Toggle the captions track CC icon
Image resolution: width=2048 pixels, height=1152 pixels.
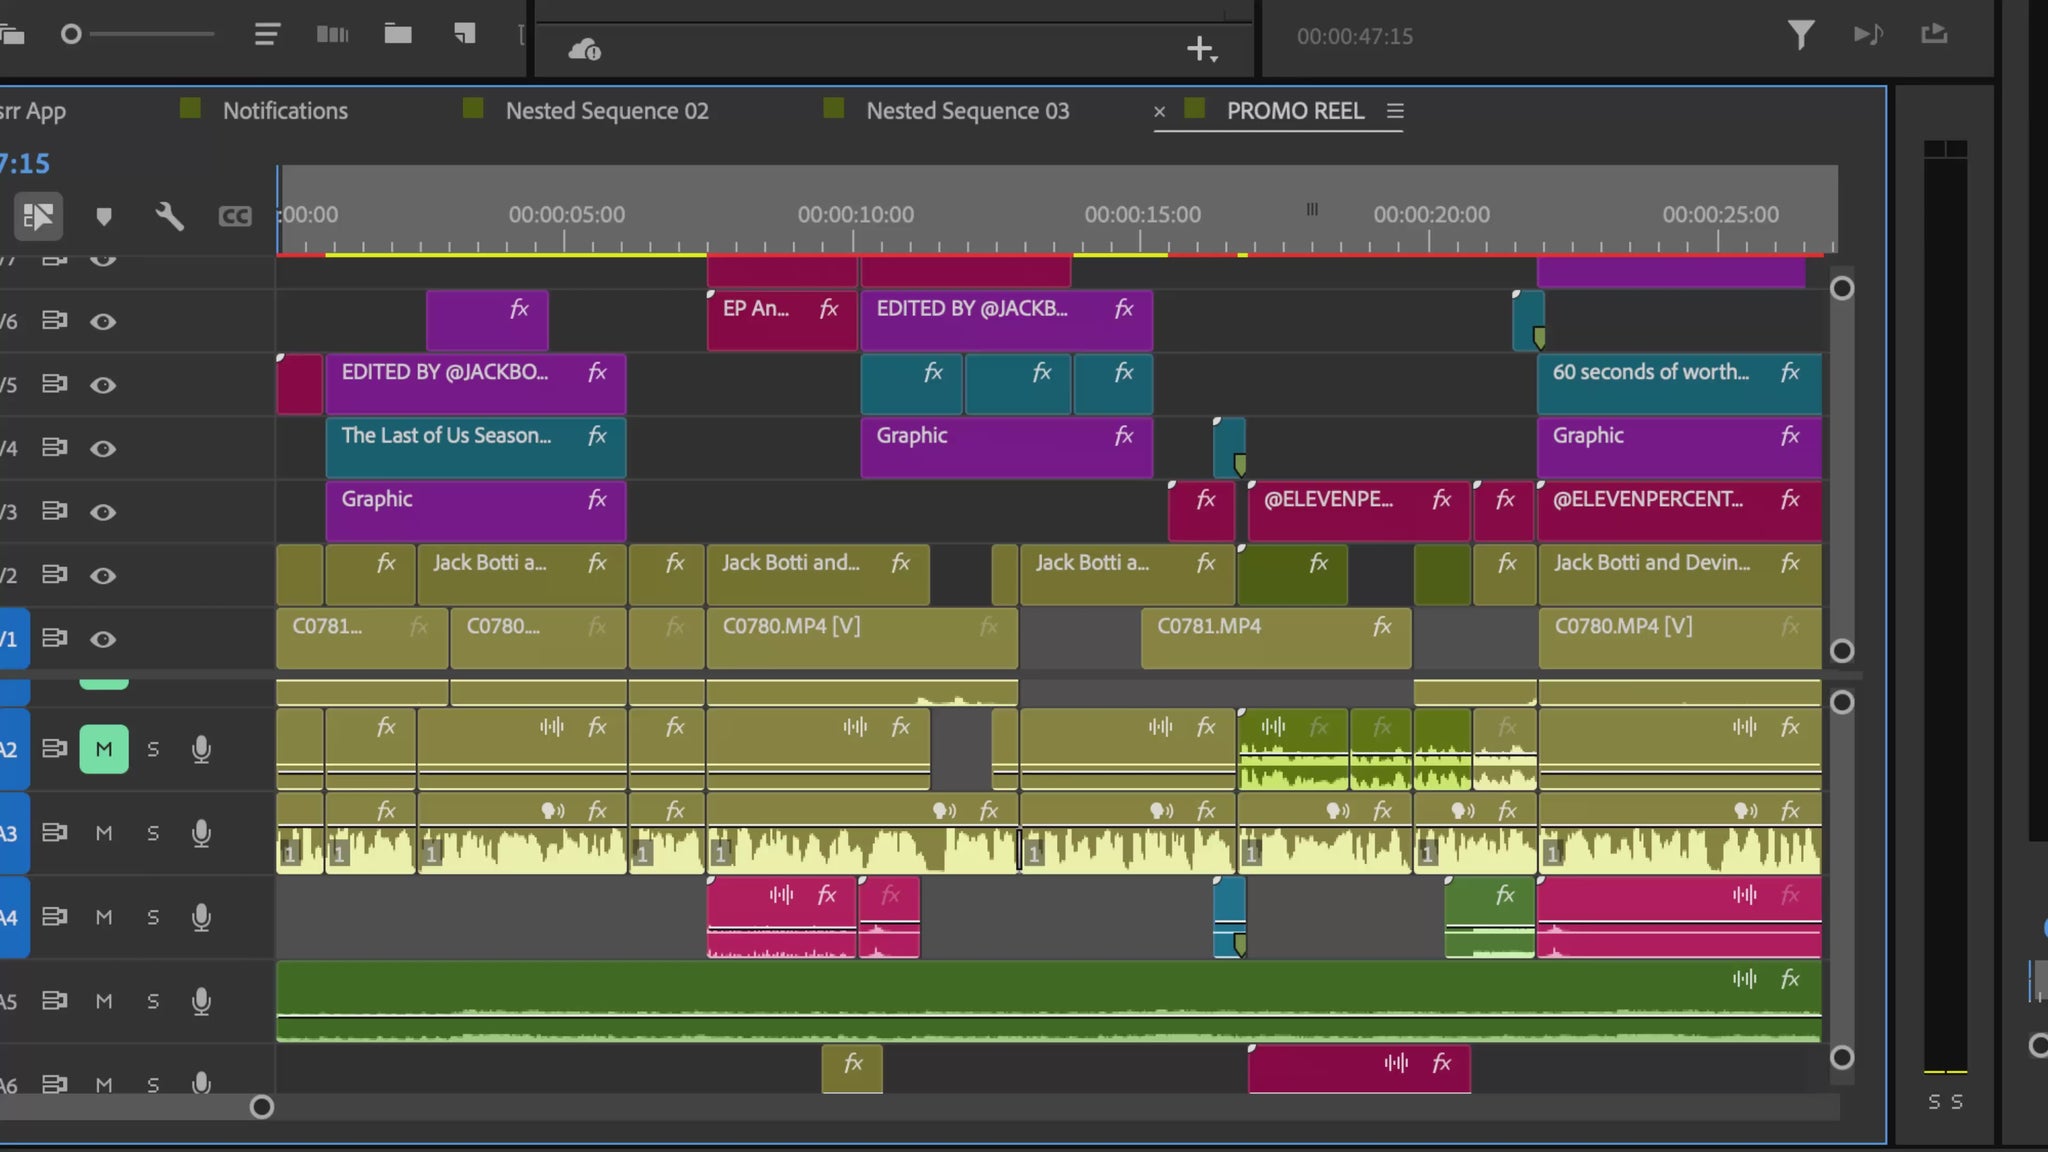(235, 216)
